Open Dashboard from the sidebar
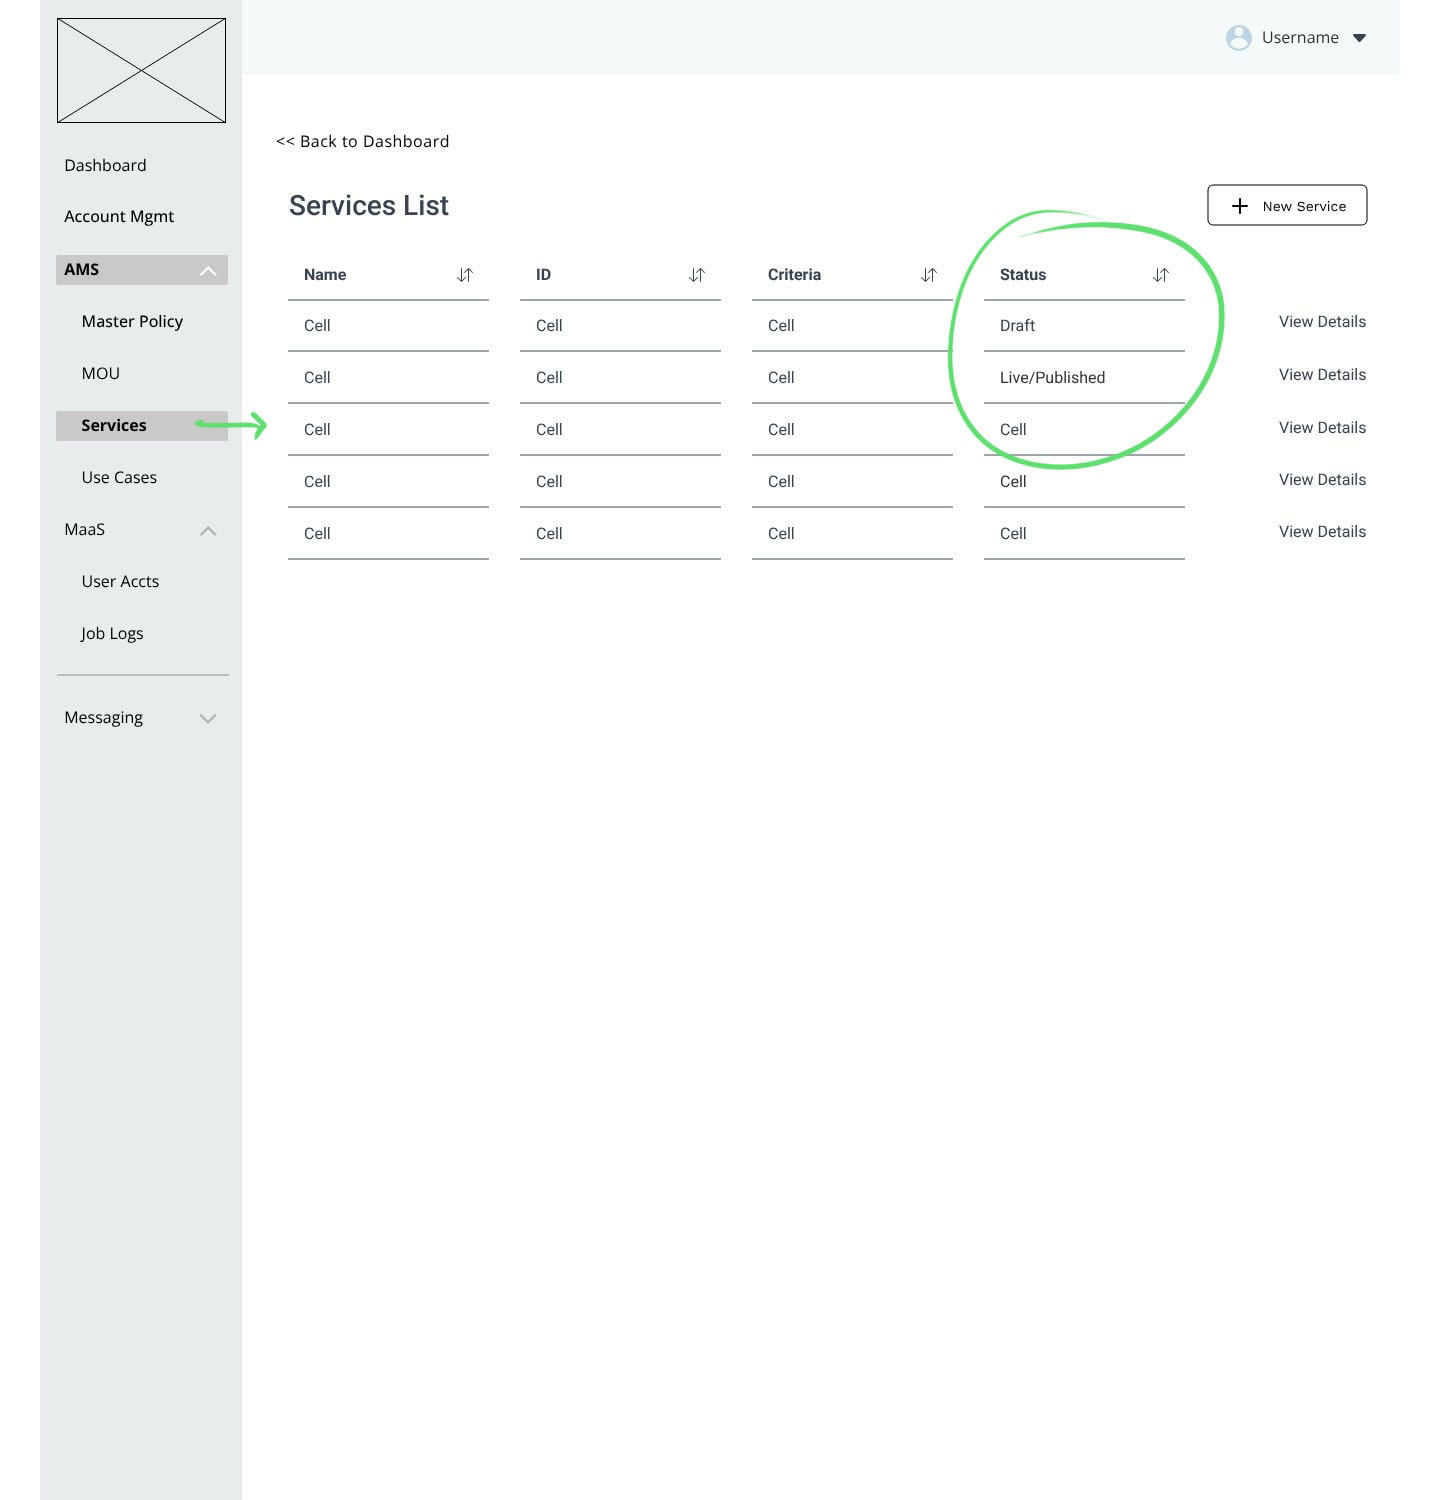This screenshot has width=1440, height=1500. (105, 165)
